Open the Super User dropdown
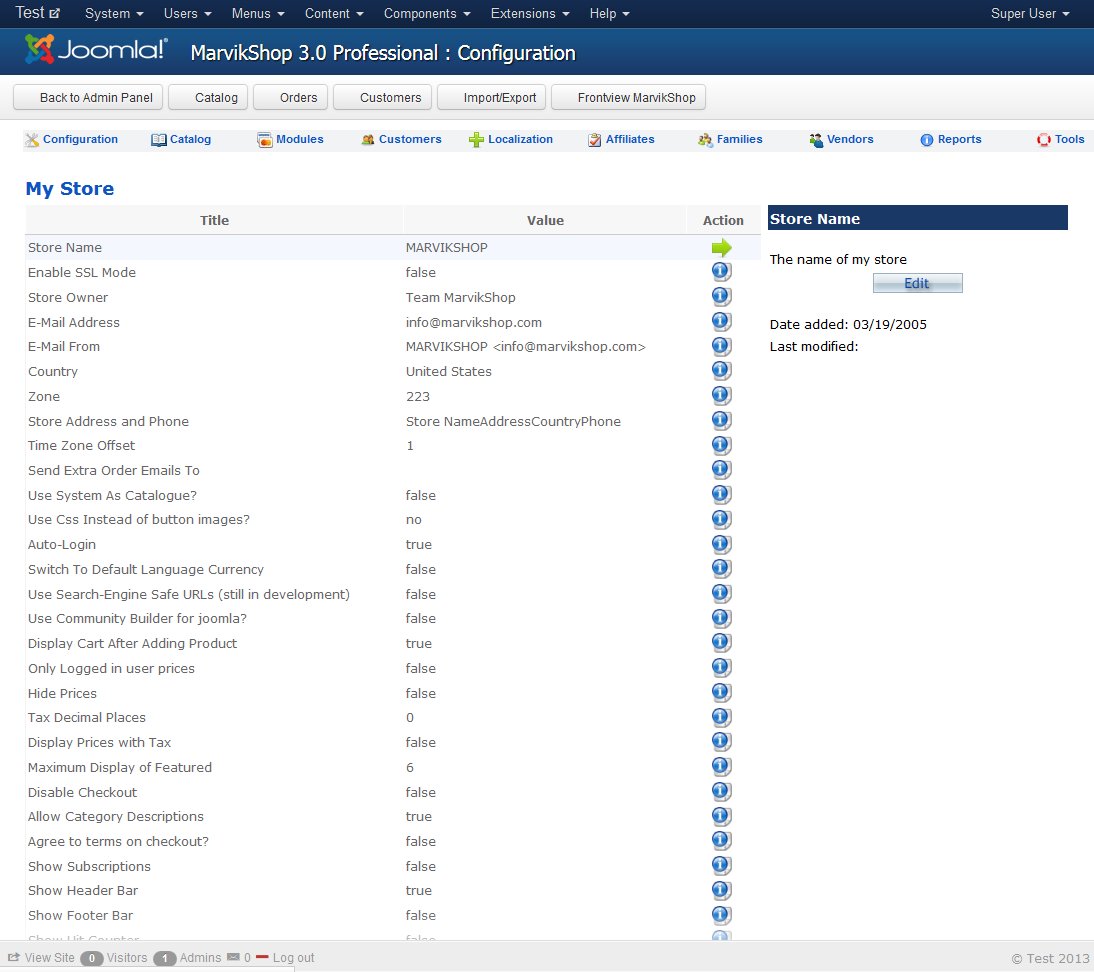 click(1030, 13)
